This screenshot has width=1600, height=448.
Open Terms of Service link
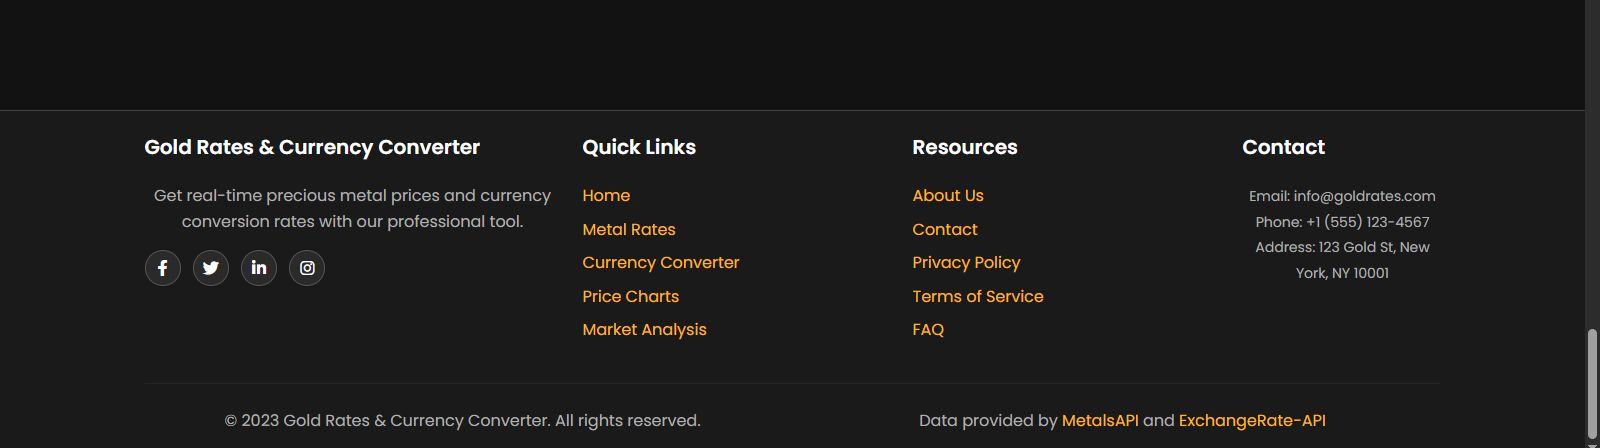(x=978, y=297)
